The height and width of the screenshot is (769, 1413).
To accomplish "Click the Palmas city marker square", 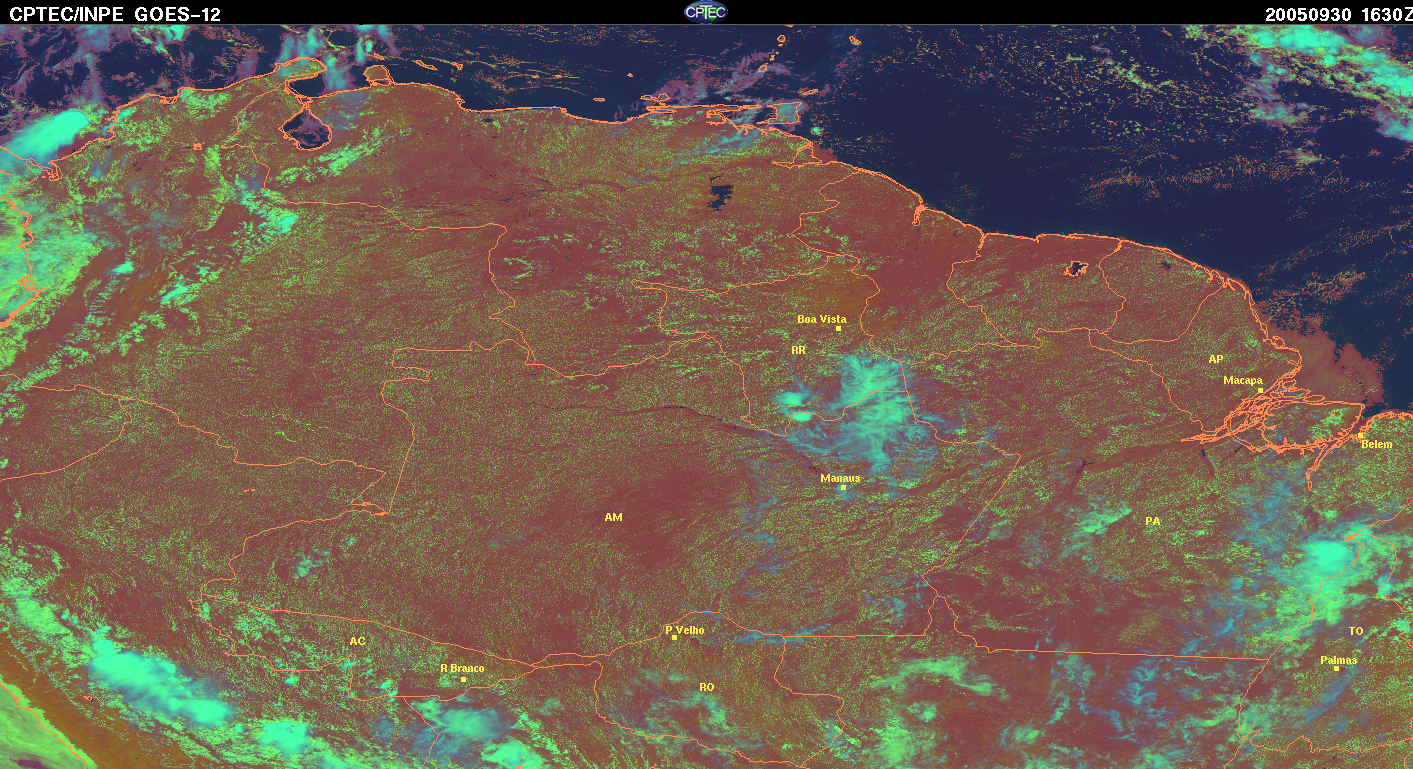I will pos(1336,668).
